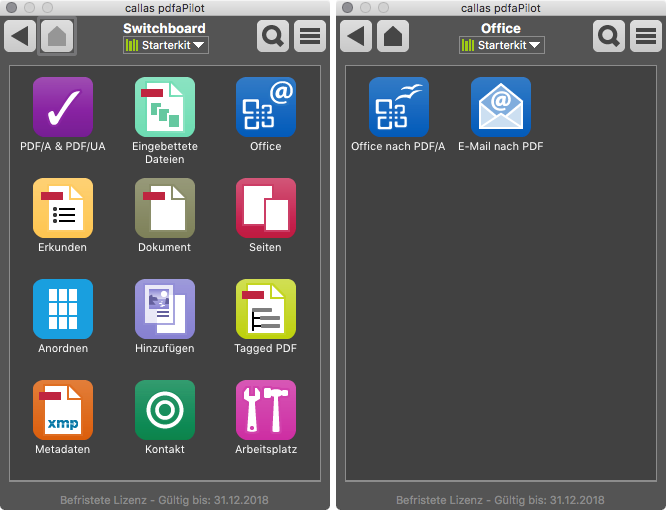666x510 pixels.
Task: Expand Starterkit dropdown in Office window
Action: pyautogui.click(x=502, y=45)
